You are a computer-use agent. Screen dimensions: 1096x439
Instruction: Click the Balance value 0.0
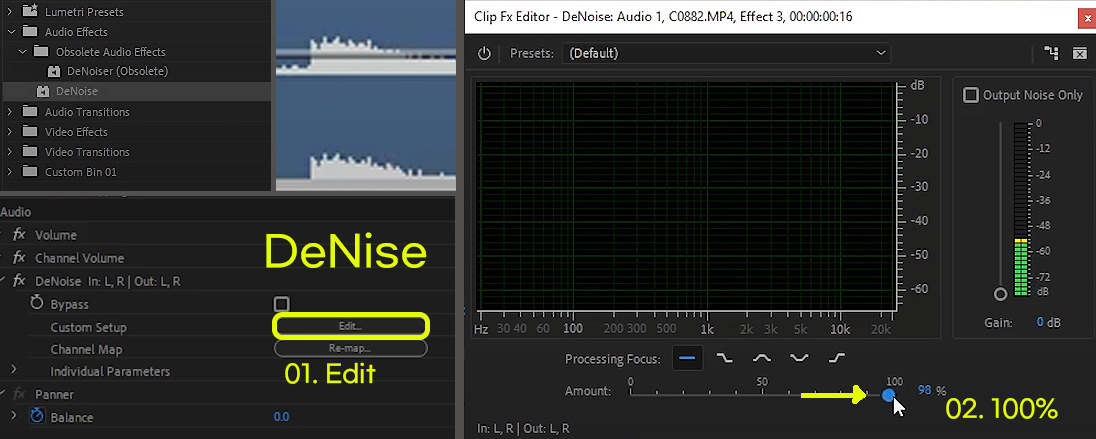point(281,417)
